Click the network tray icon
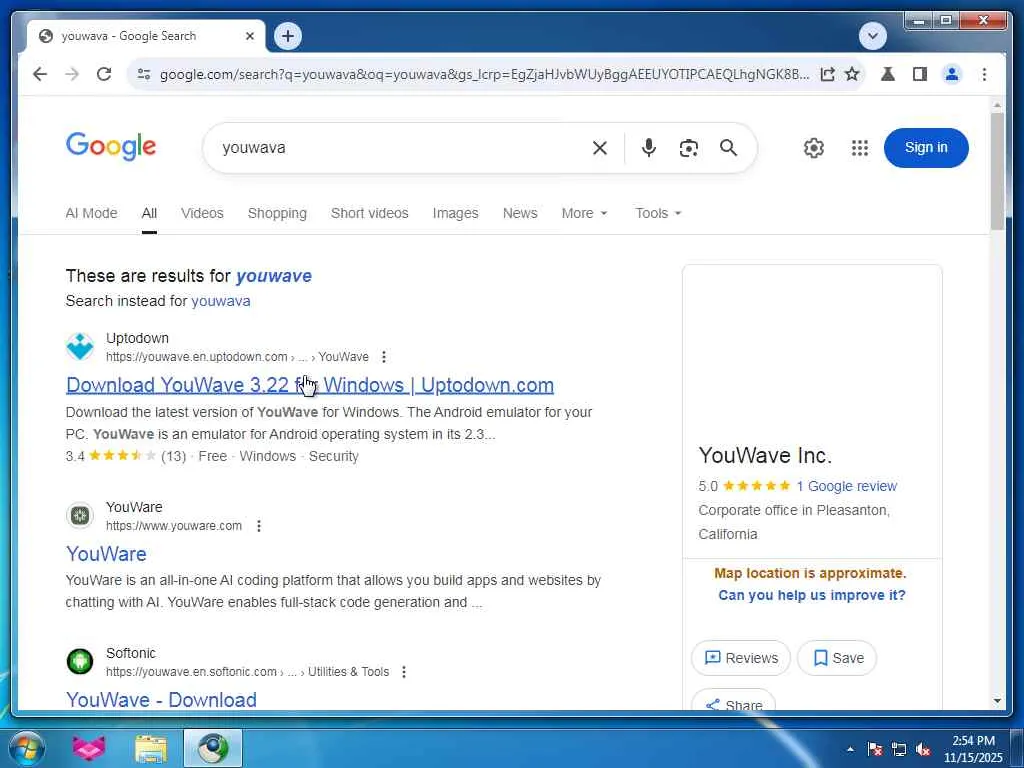Image resolution: width=1024 pixels, height=768 pixels. [x=899, y=749]
